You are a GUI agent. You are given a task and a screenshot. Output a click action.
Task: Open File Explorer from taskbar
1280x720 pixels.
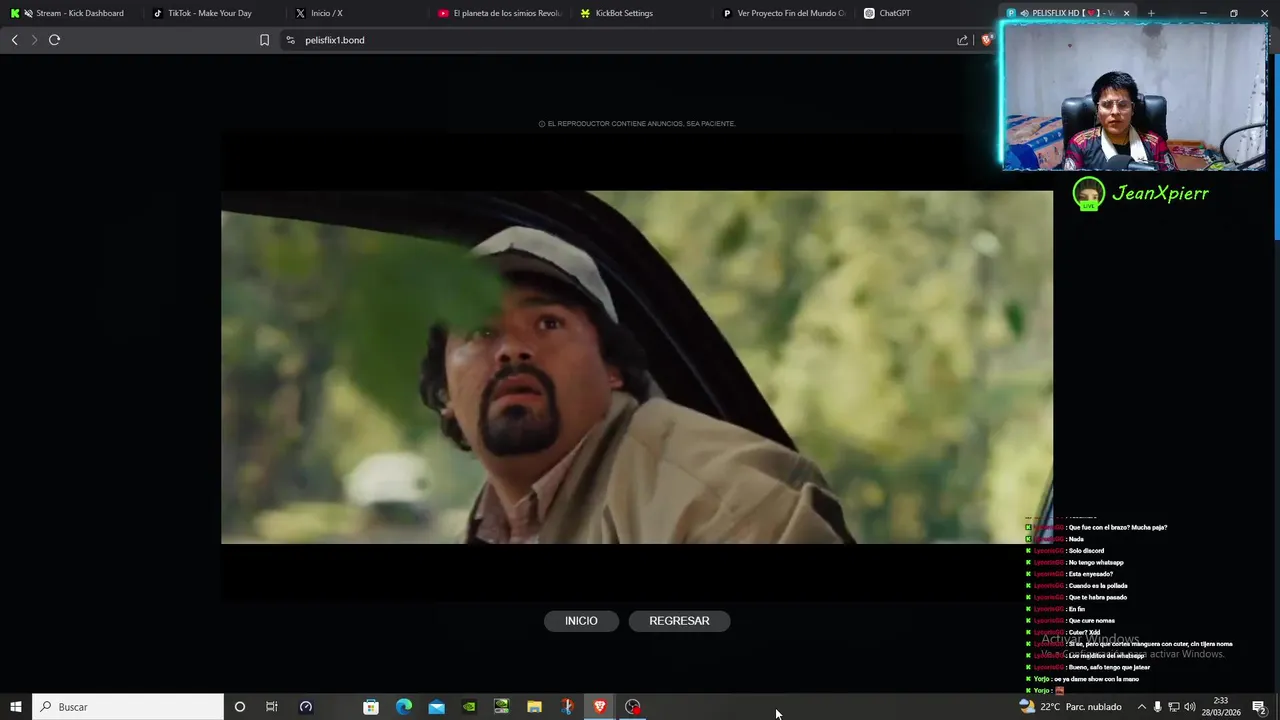(x=535, y=707)
